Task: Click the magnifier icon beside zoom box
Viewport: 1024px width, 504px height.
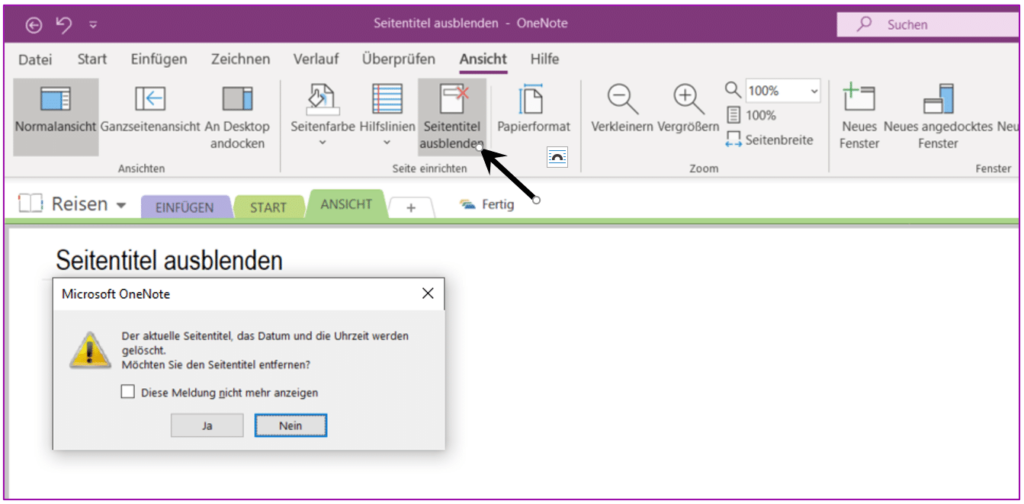Action: (733, 90)
